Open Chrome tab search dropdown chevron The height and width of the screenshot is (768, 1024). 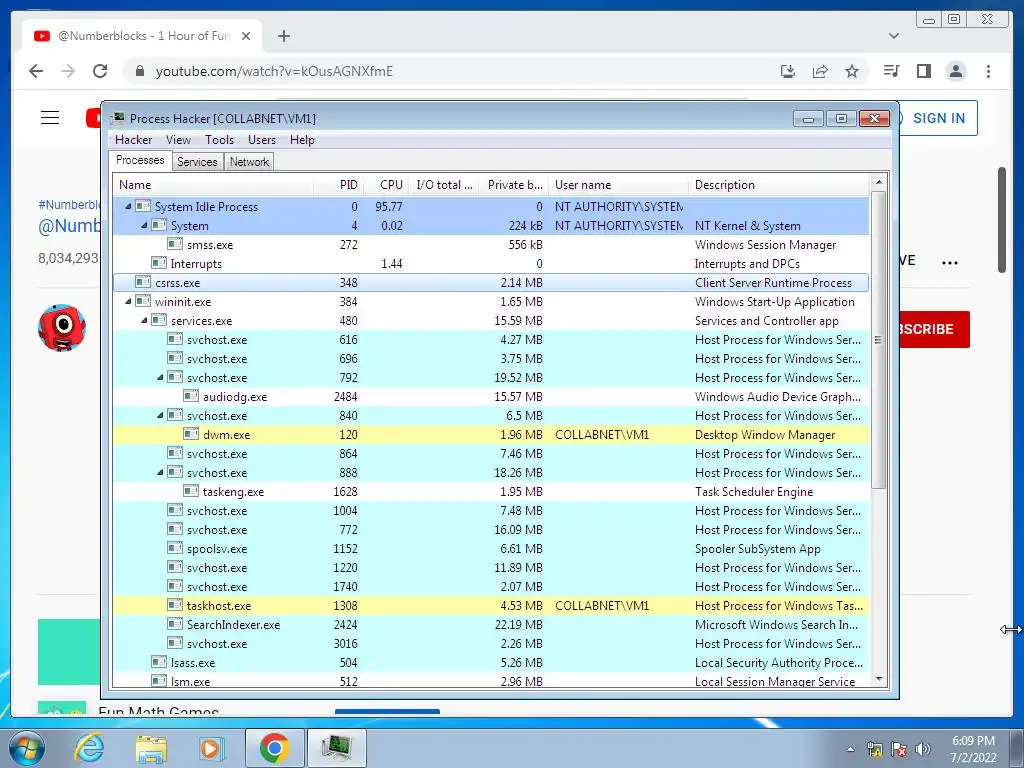tap(893, 36)
